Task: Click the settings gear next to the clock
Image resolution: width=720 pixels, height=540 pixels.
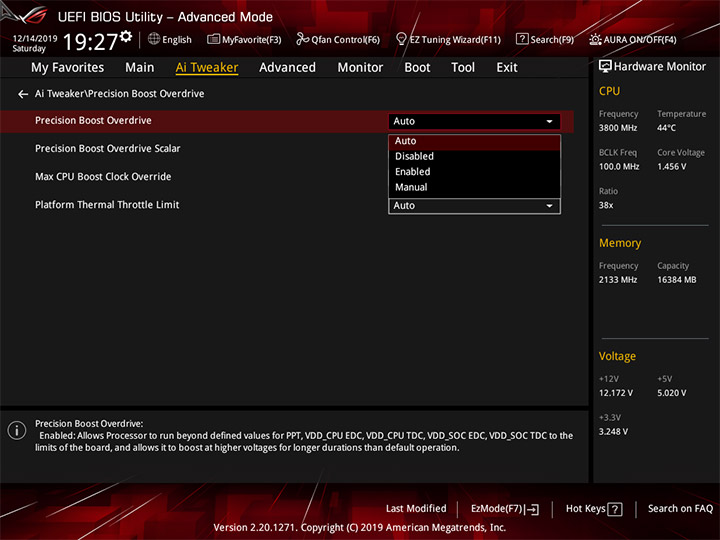Action: pyautogui.click(x=126, y=36)
